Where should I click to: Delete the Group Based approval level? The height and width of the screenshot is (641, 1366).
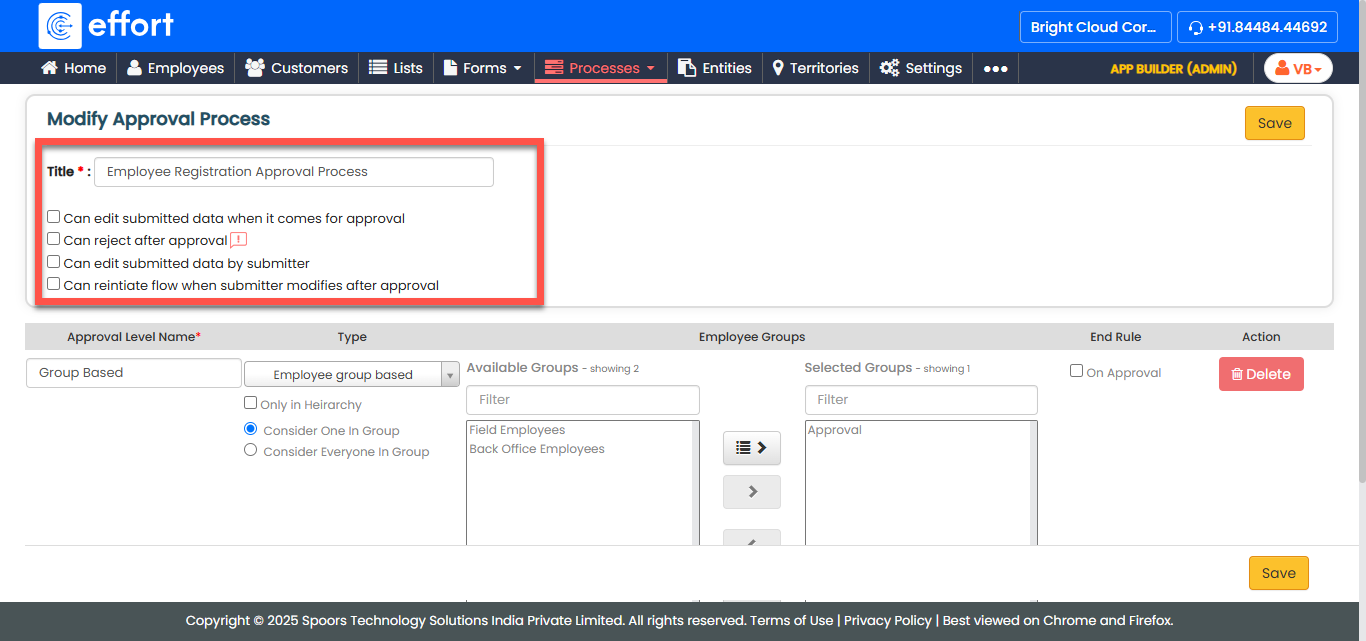coord(1260,374)
